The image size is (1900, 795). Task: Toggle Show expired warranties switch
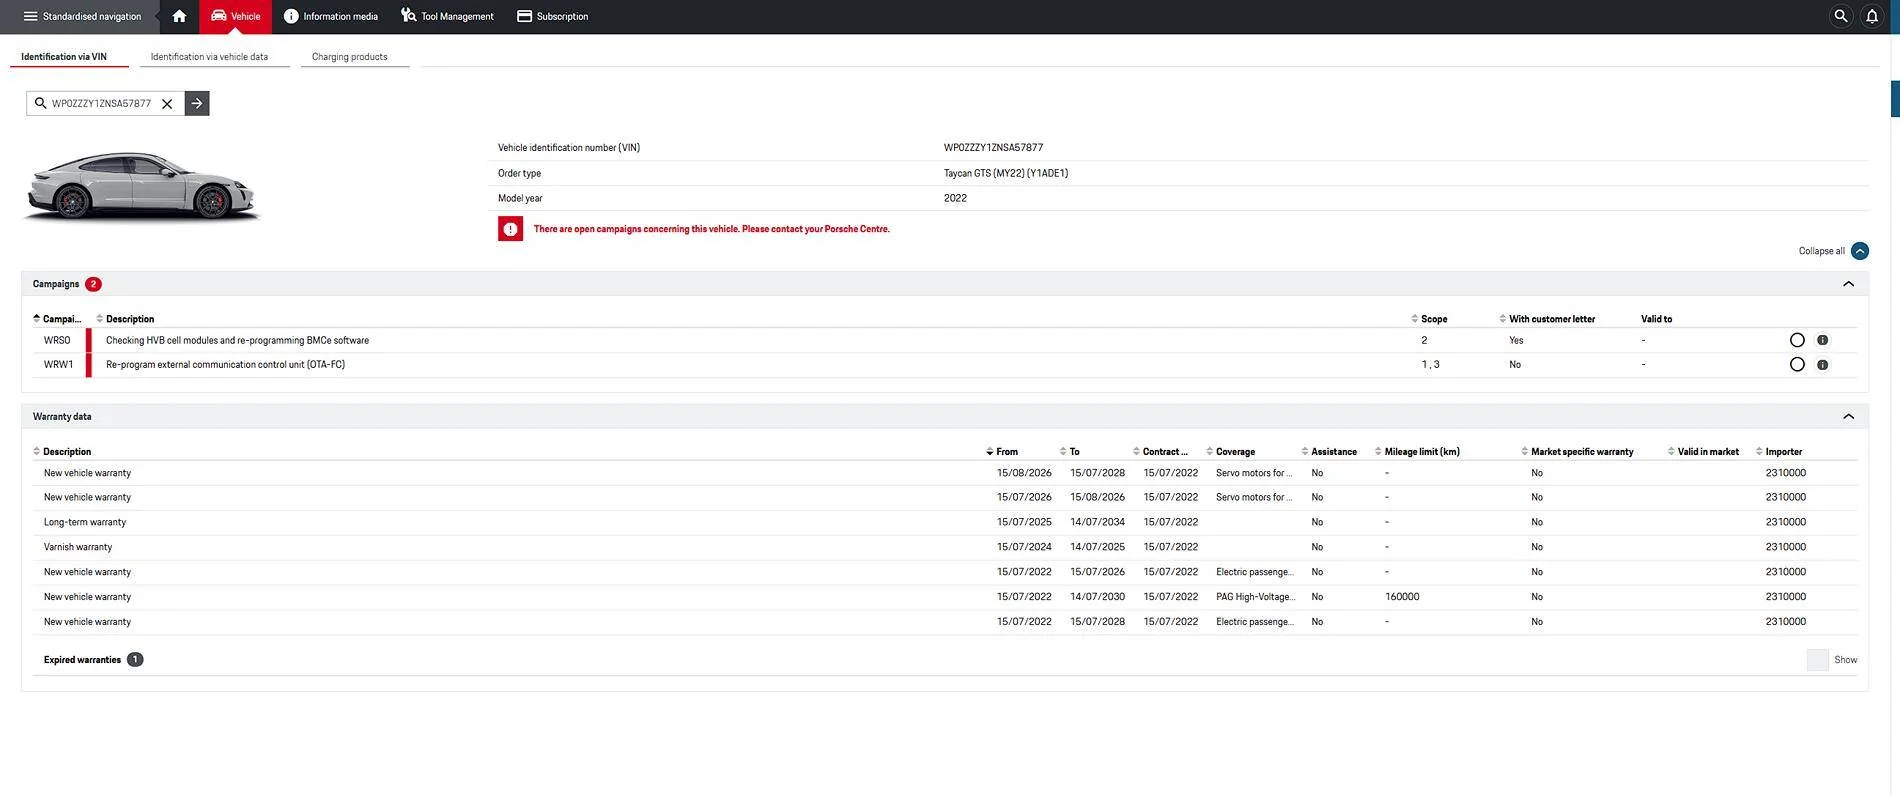point(1818,660)
